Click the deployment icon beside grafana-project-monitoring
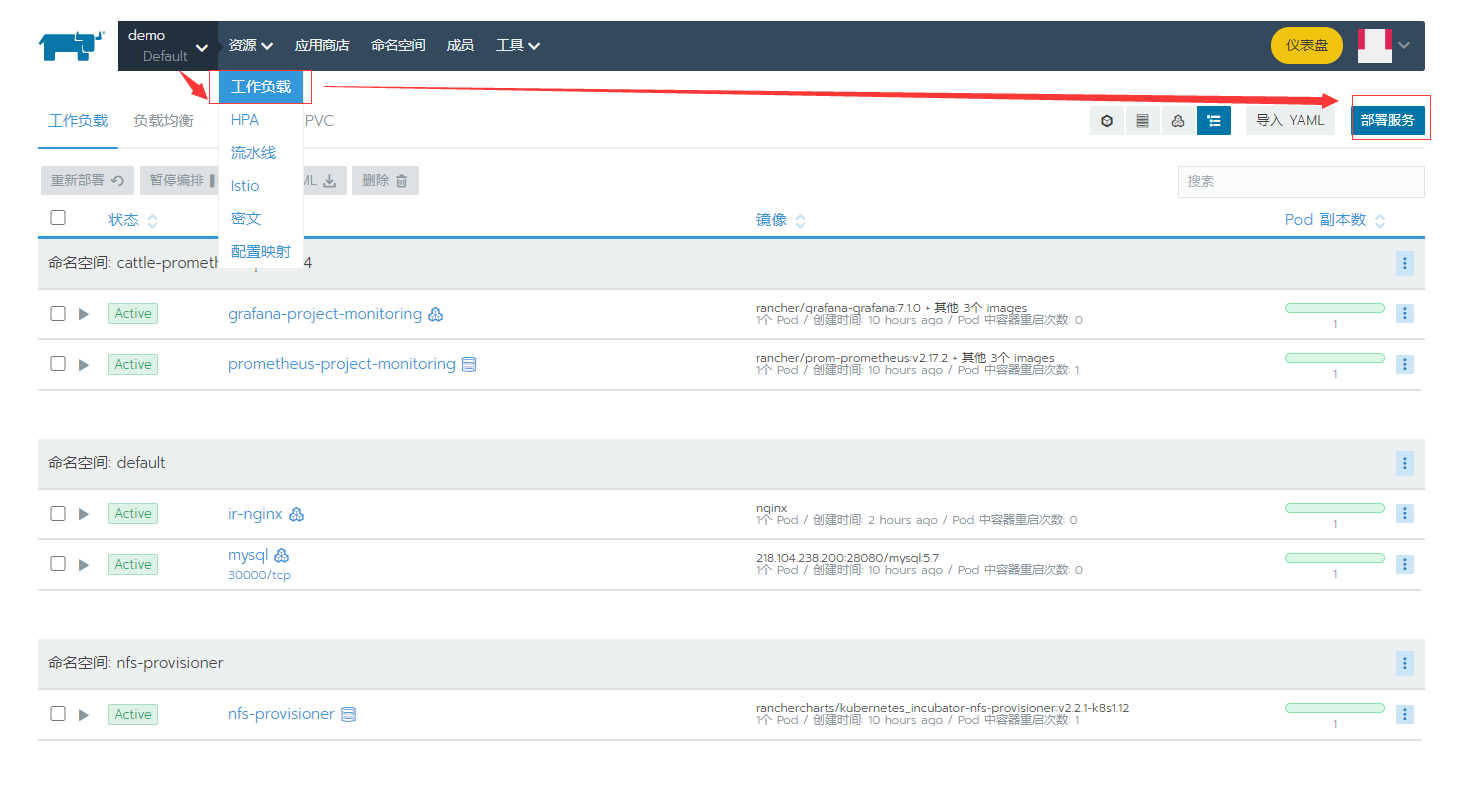Screen dimensions: 1469x786 coord(435,314)
